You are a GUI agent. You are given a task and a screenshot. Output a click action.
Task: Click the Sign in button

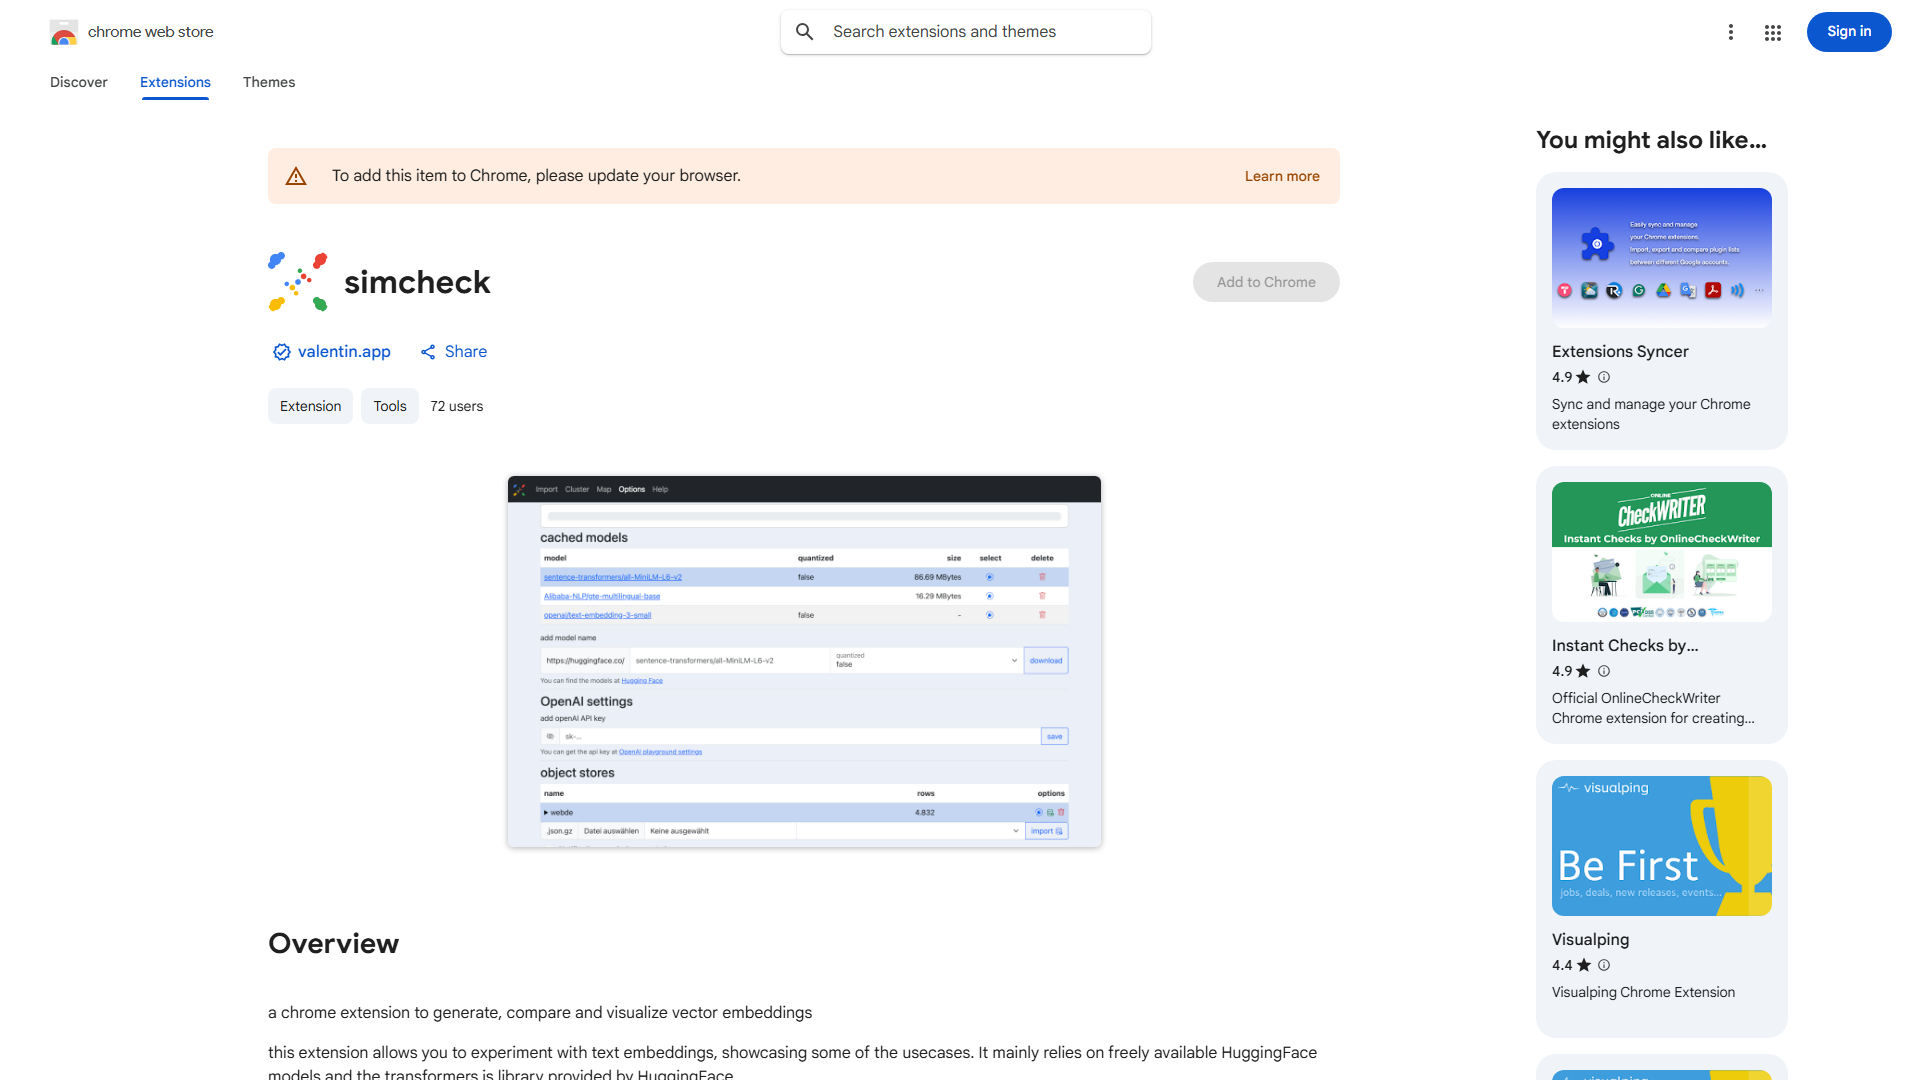(1848, 32)
